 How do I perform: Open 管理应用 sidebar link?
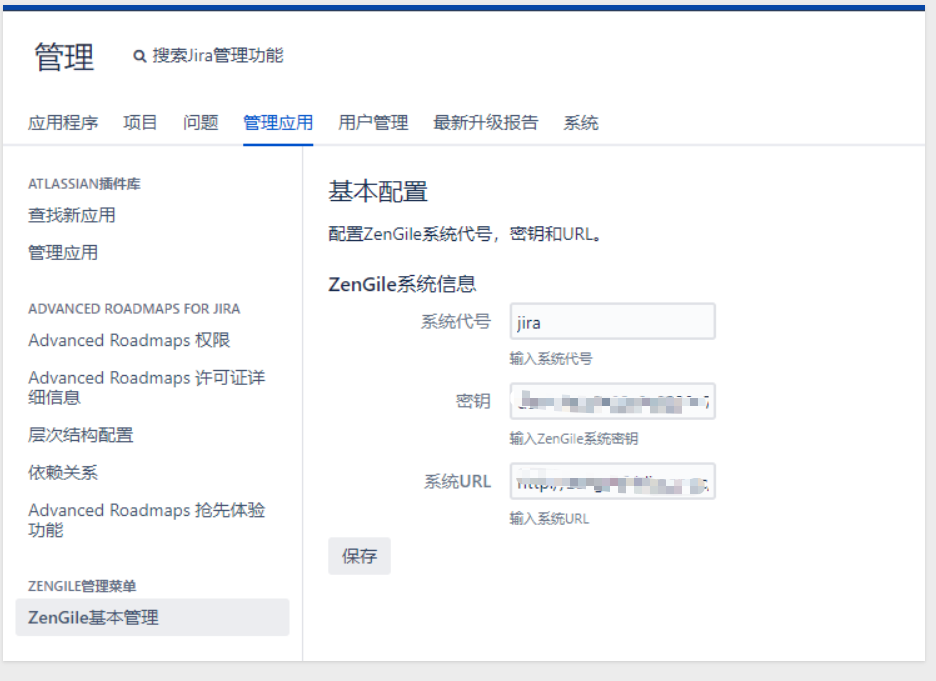click(x=63, y=253)
